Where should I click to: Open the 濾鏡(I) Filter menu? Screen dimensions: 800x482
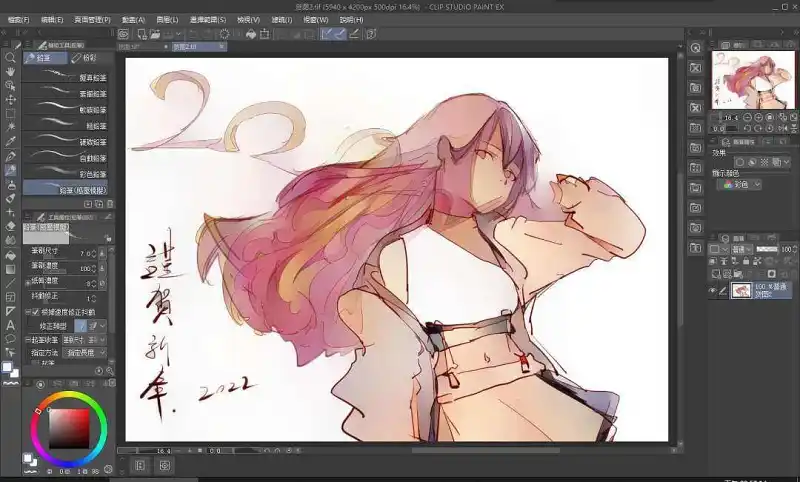(x=282, y=20)
